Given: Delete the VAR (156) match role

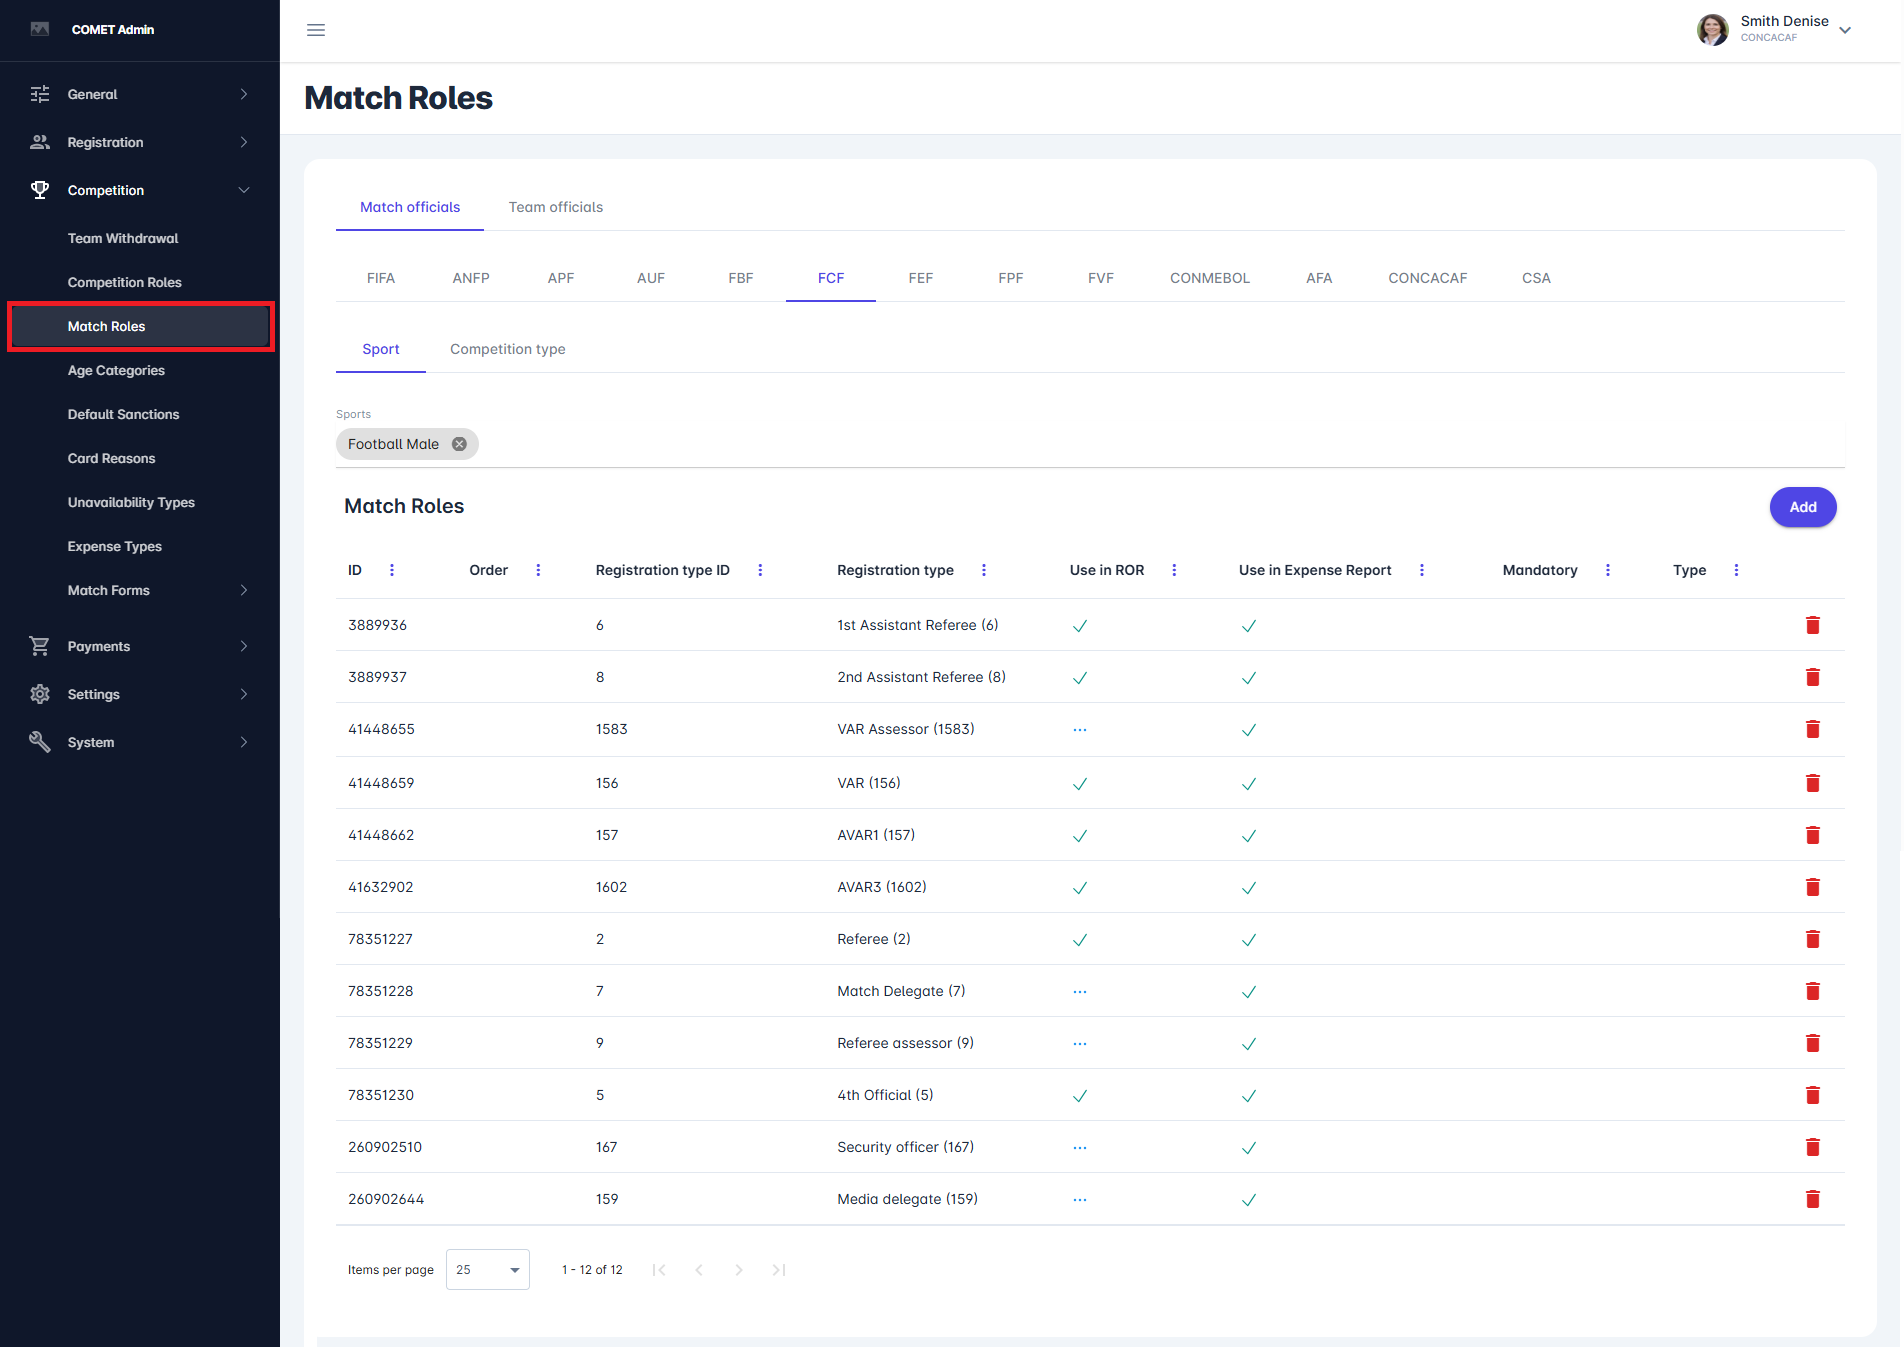Looking at the screenshot, I should 1812,783.
